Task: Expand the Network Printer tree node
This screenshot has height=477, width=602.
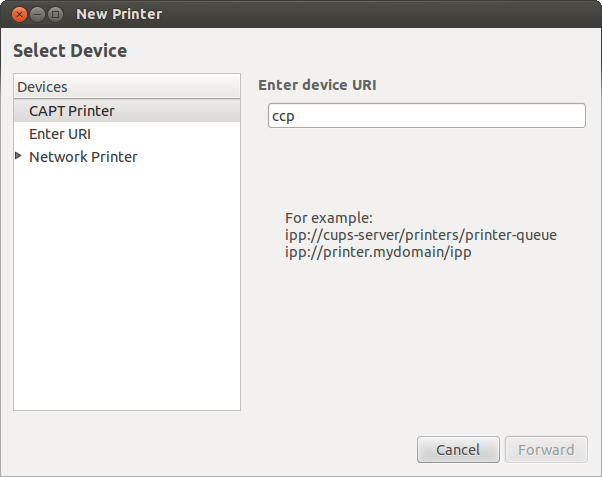Action: pos(18,156)
